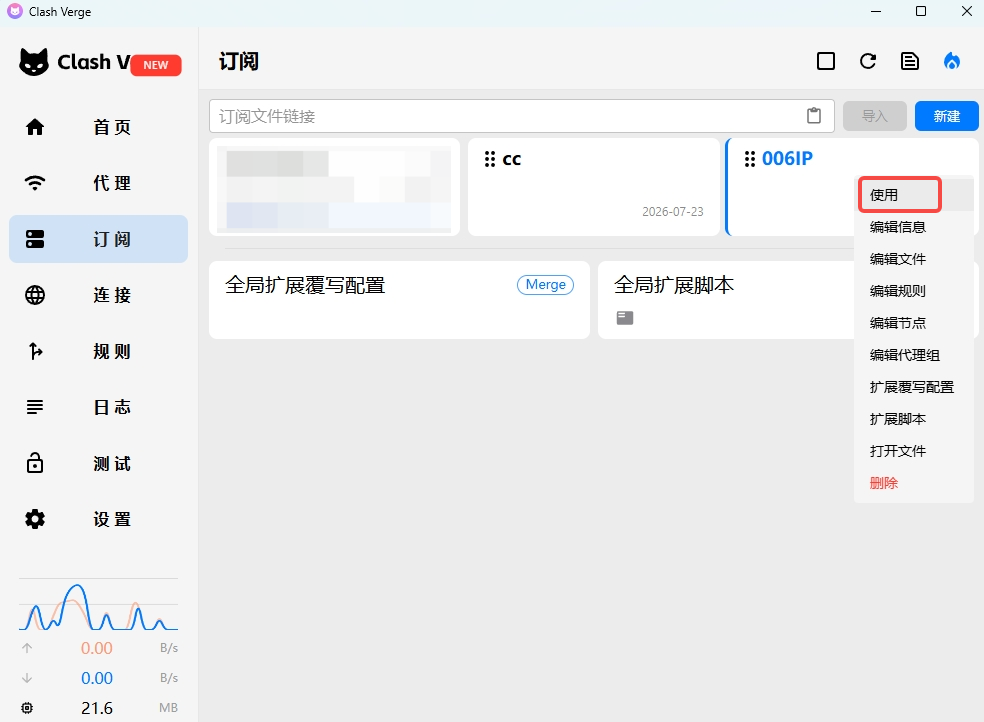
Task: Choose 编辑信息 from the context menu
Action: 914,227
